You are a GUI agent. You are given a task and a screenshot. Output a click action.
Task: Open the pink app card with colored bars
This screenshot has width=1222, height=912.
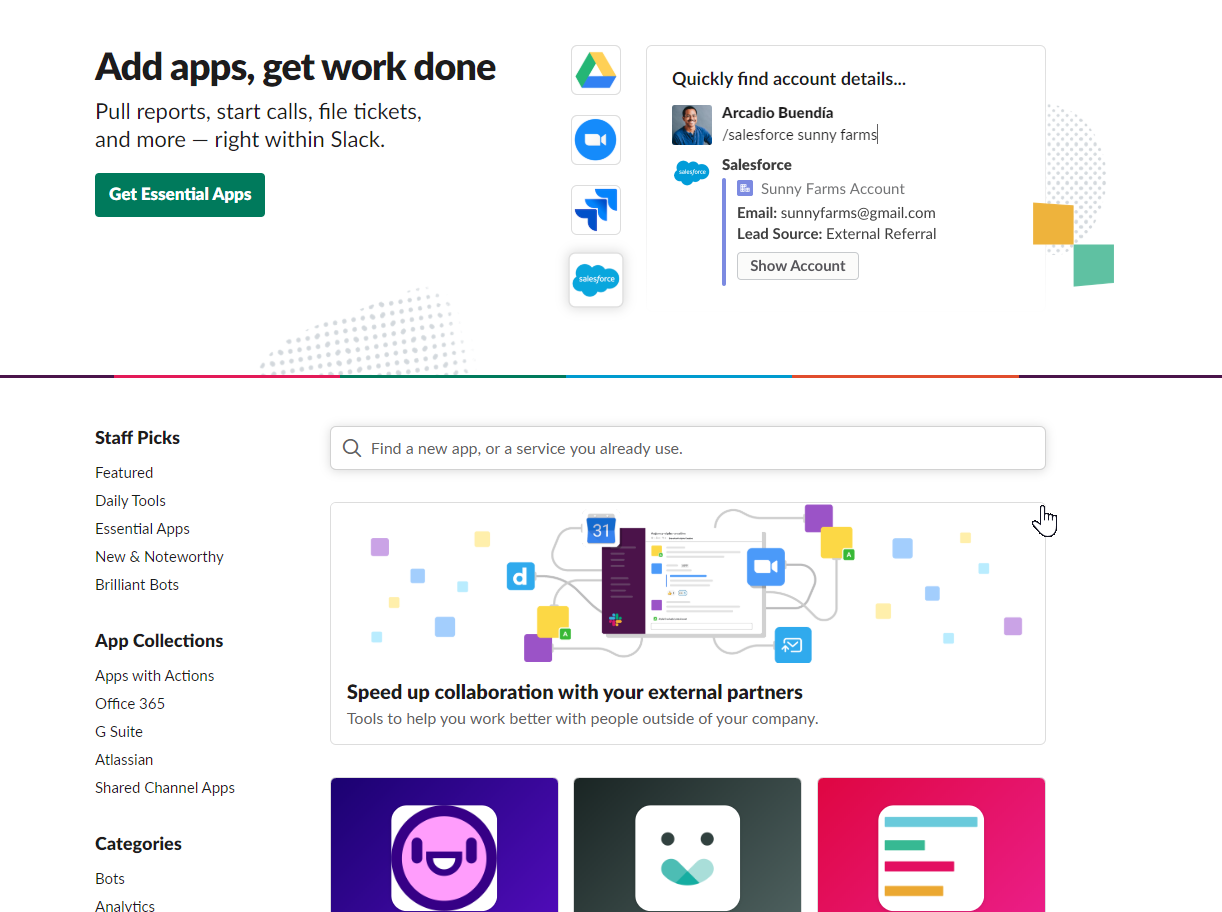(x=931, y=845)
